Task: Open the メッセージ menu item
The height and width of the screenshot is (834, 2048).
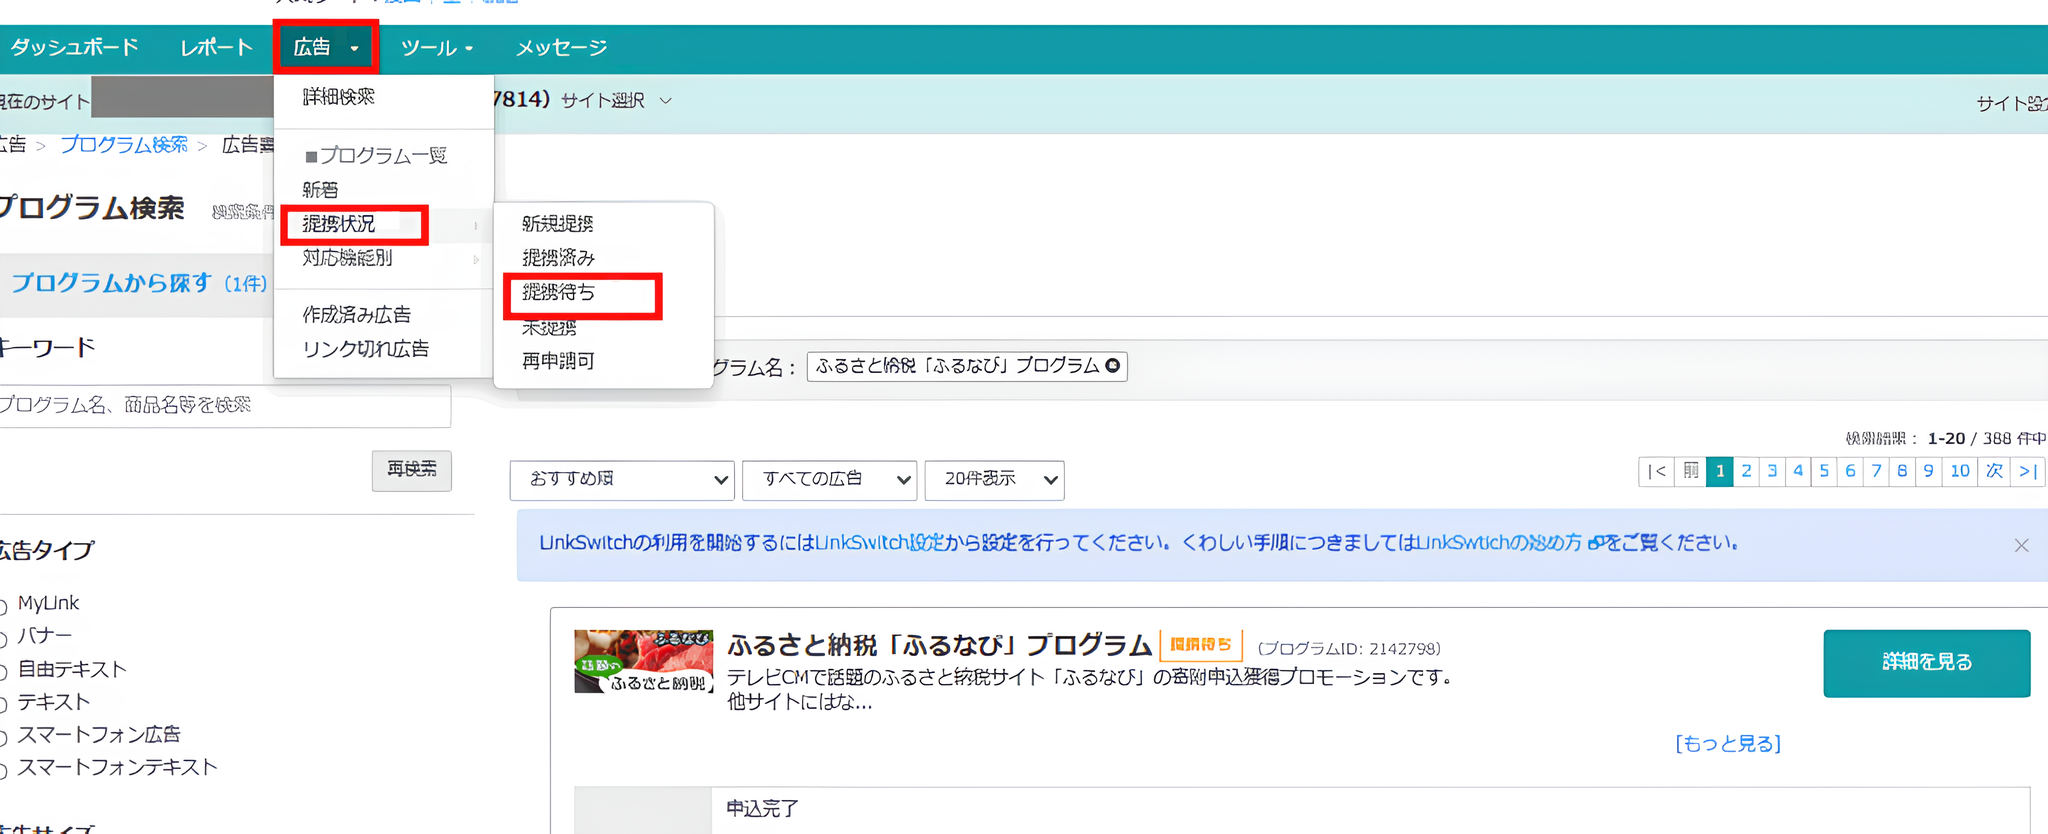Action: point(562,47)
